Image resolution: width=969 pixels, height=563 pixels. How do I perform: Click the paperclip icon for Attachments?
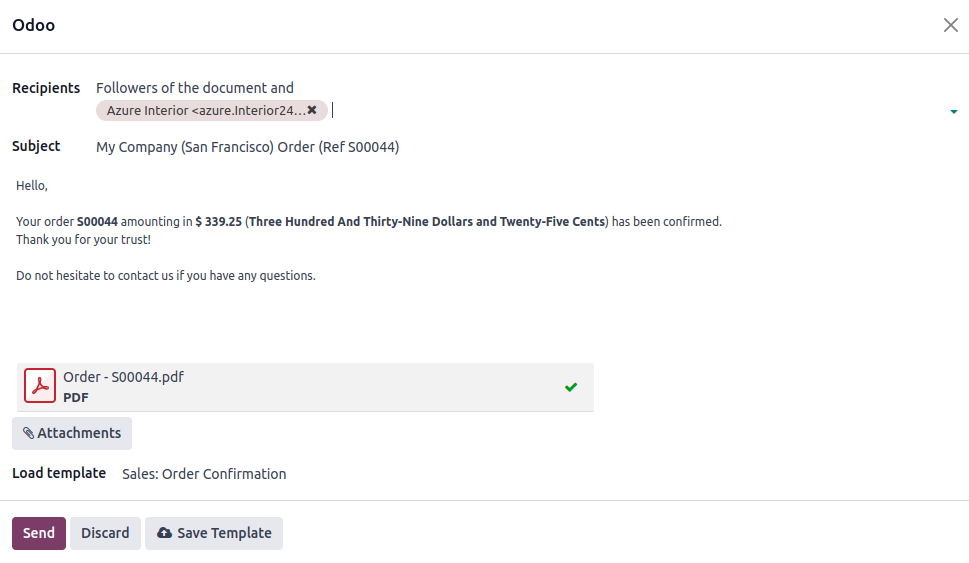(x=28, y=433)
